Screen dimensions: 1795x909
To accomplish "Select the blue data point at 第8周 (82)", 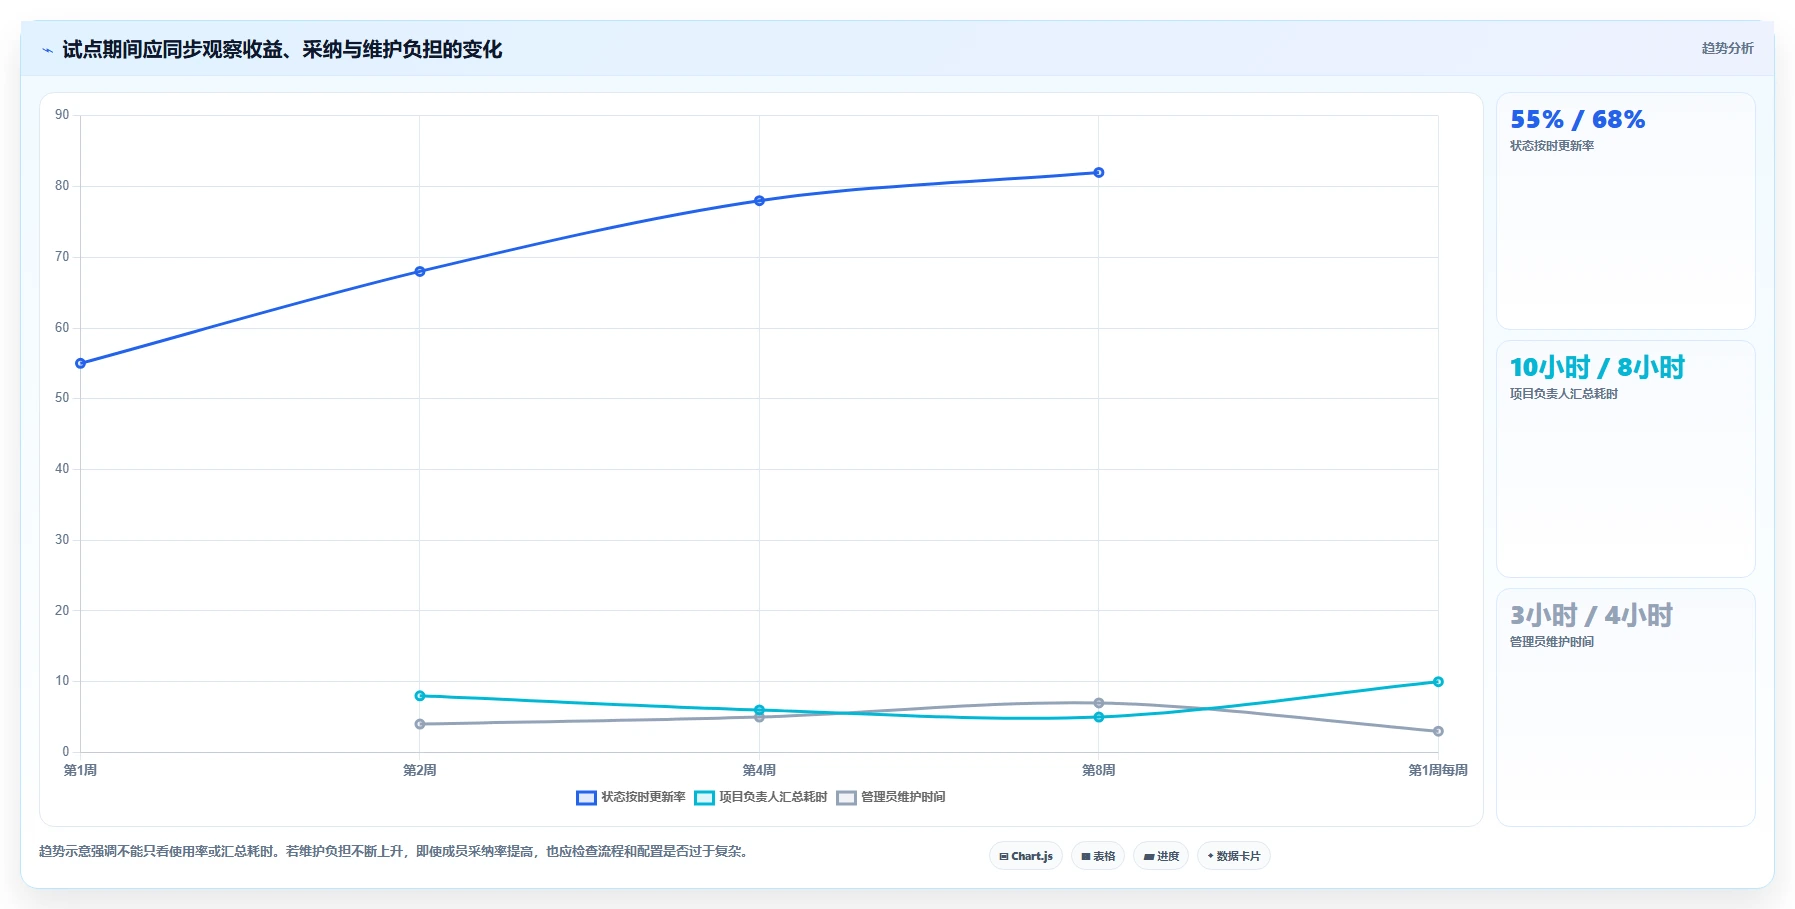I will pos(1098,172).
